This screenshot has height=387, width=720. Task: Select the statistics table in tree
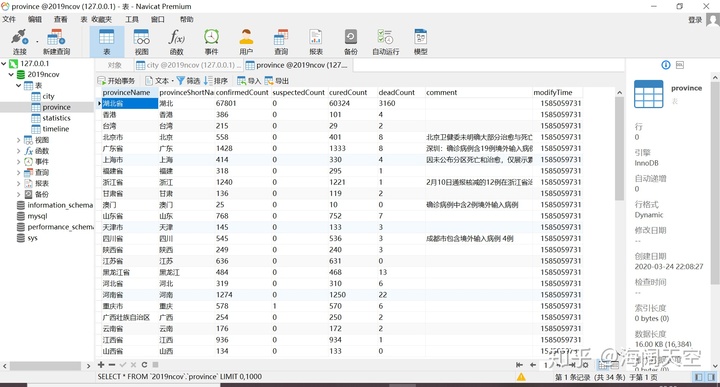coord(56,118)
